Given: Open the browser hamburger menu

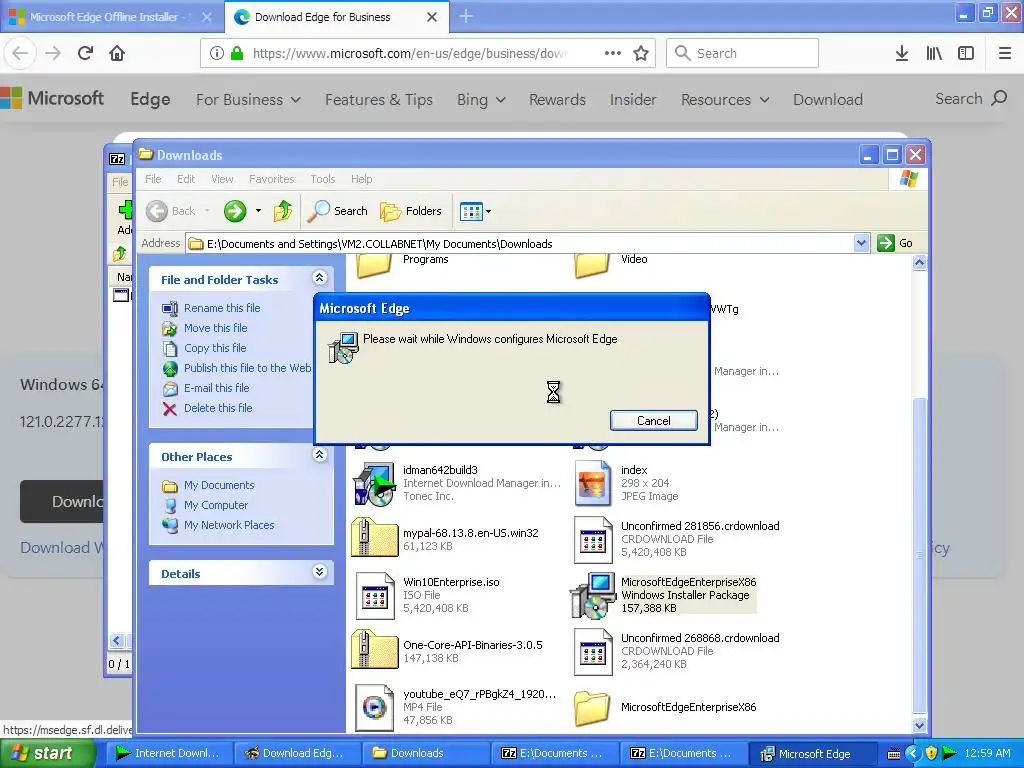Looking at the screenshot, I should tap(1005, 53).
